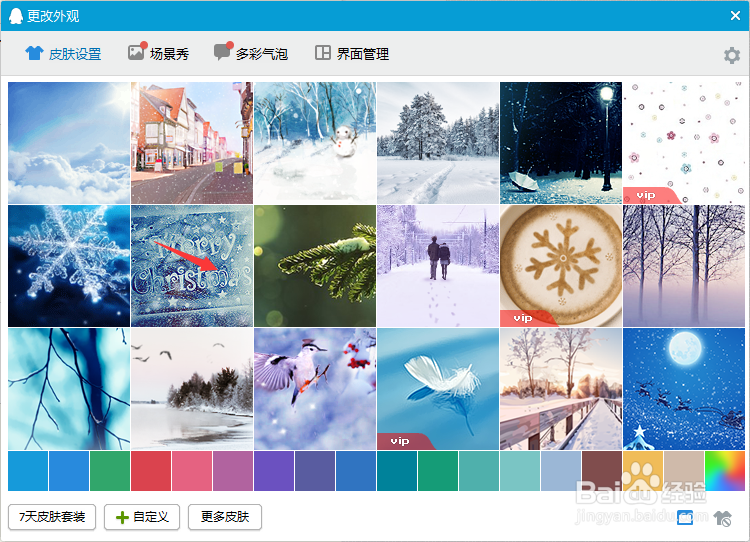Choose the purple misty bare trees skin
Screen dimensions: 750x542
[684, 266]
